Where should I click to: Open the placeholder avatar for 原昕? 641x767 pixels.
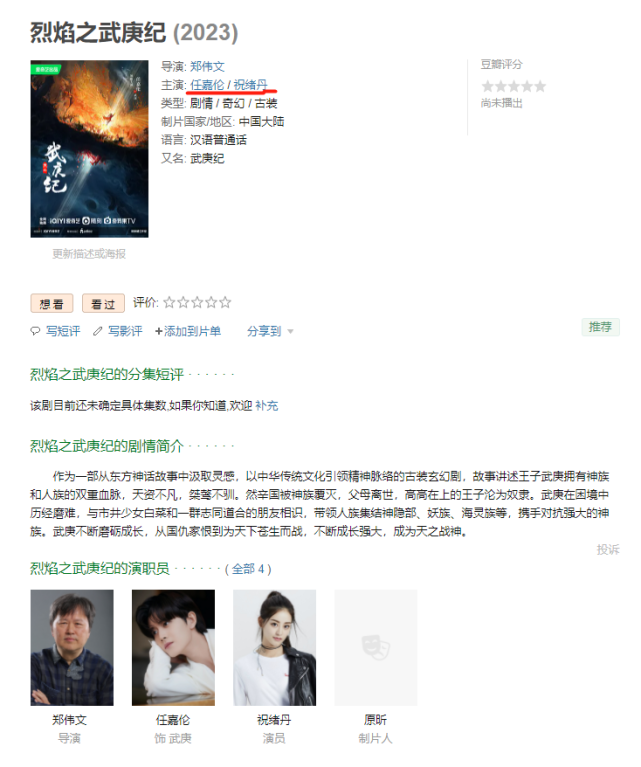[x=376, y=647]
